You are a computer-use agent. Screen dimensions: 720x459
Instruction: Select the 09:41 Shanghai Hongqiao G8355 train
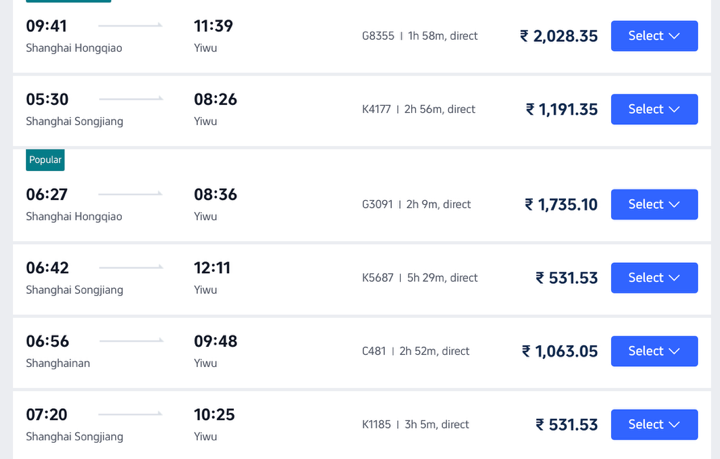(654, 36)
